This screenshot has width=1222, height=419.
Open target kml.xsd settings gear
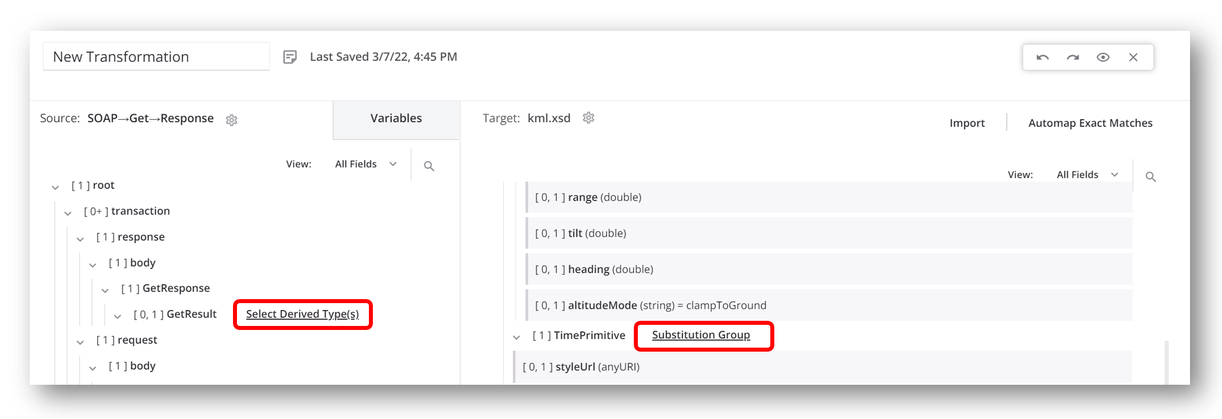589,118
